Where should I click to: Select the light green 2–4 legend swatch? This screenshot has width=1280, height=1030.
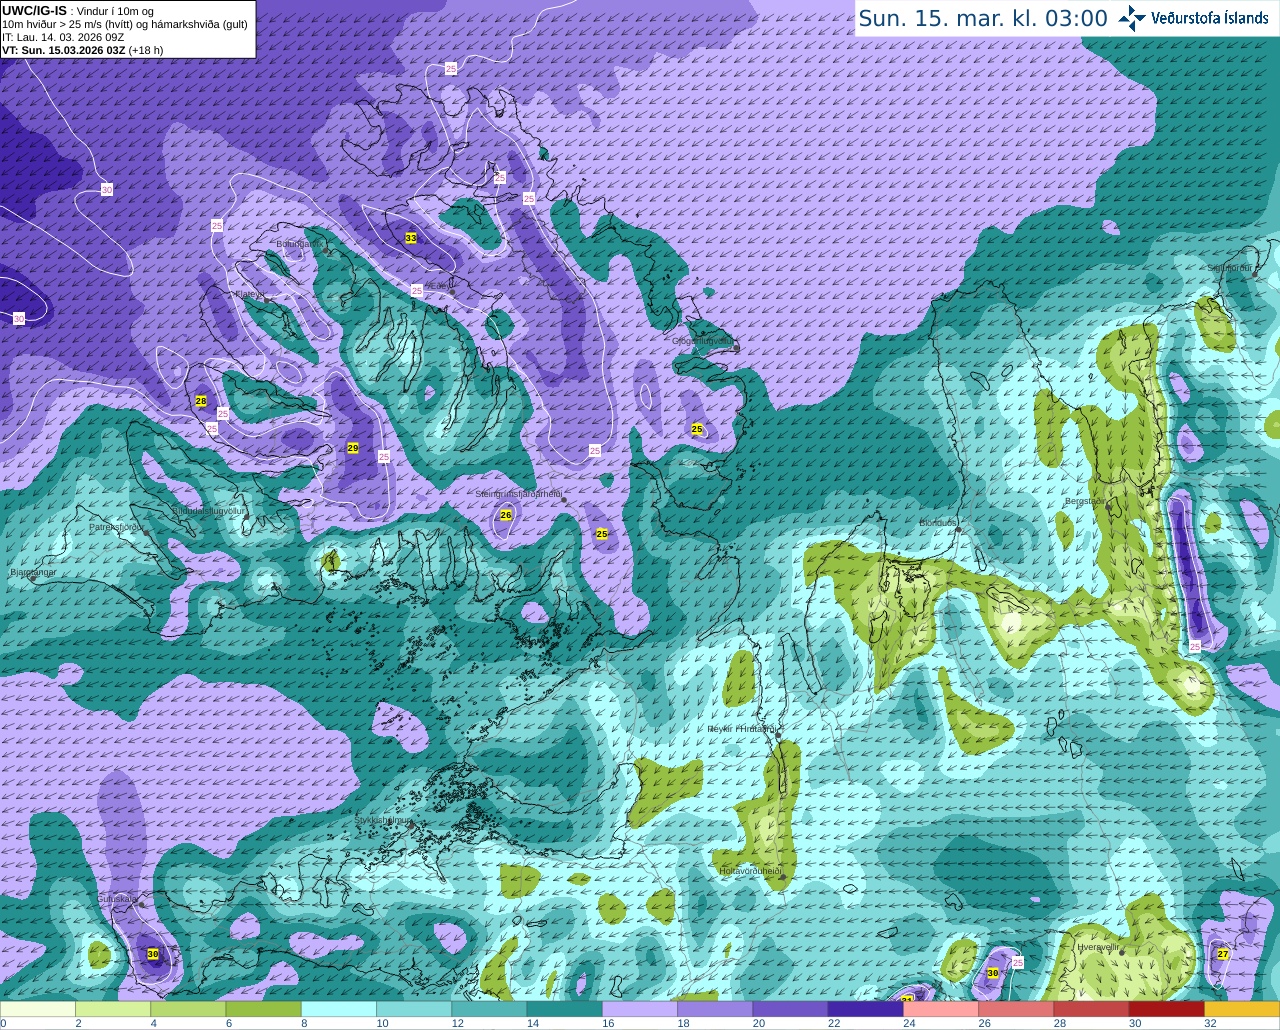click(113, 1009)
